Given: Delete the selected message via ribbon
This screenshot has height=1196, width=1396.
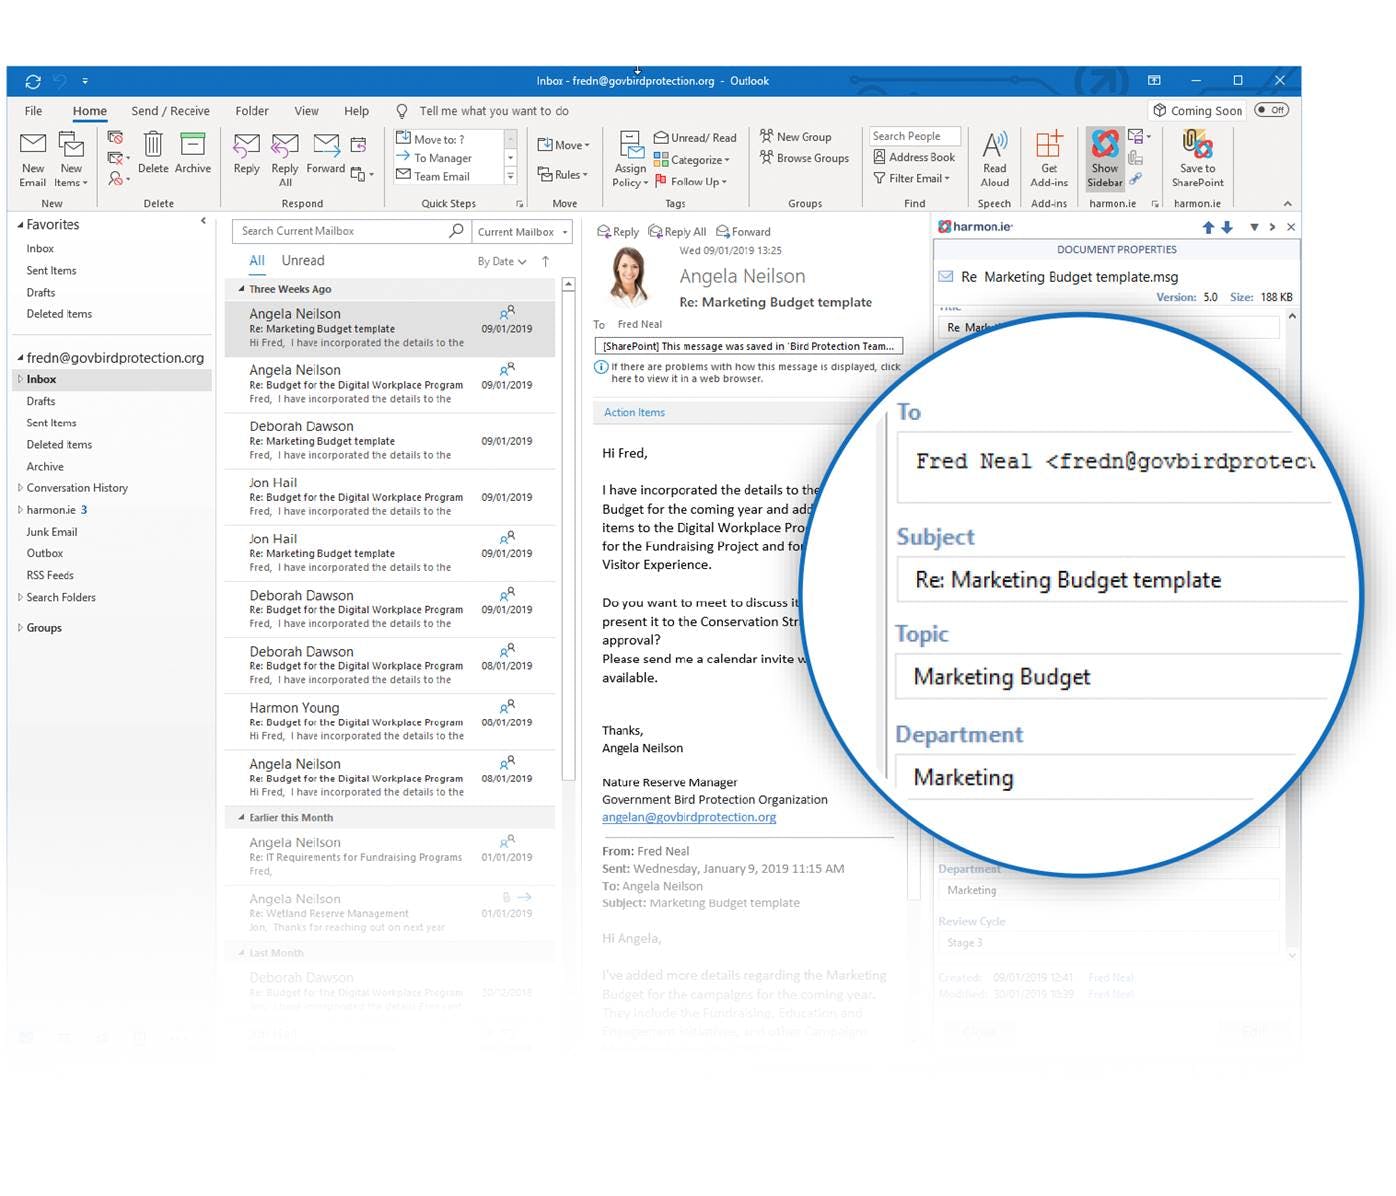Looking at the screenshot, I should coord(153,153).
